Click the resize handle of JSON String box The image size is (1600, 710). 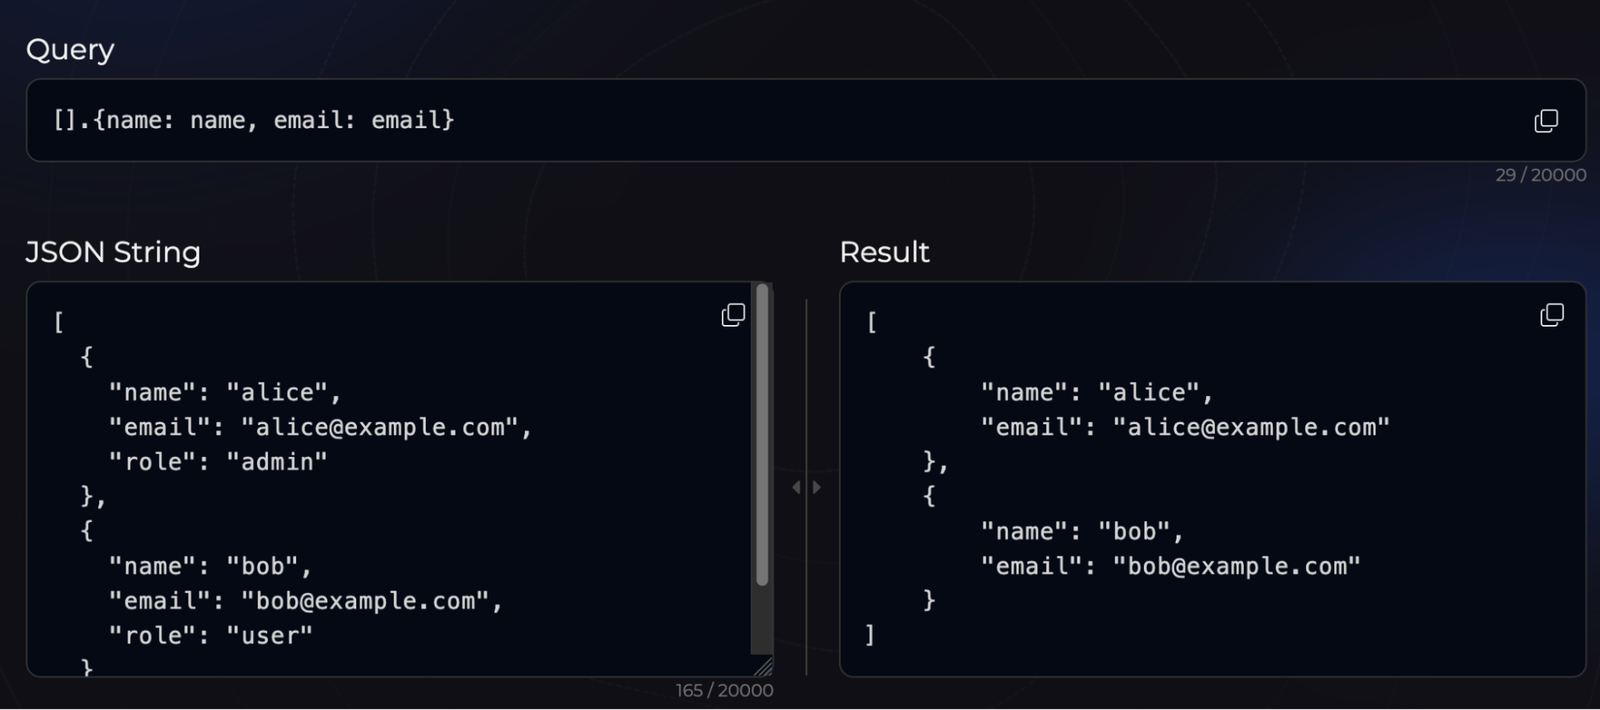pyautogui.click(x=764, y=667)
